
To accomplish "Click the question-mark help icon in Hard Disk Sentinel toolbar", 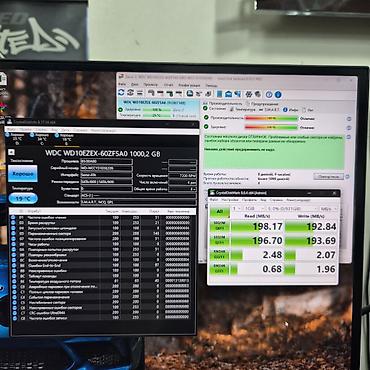I will 269,95.
